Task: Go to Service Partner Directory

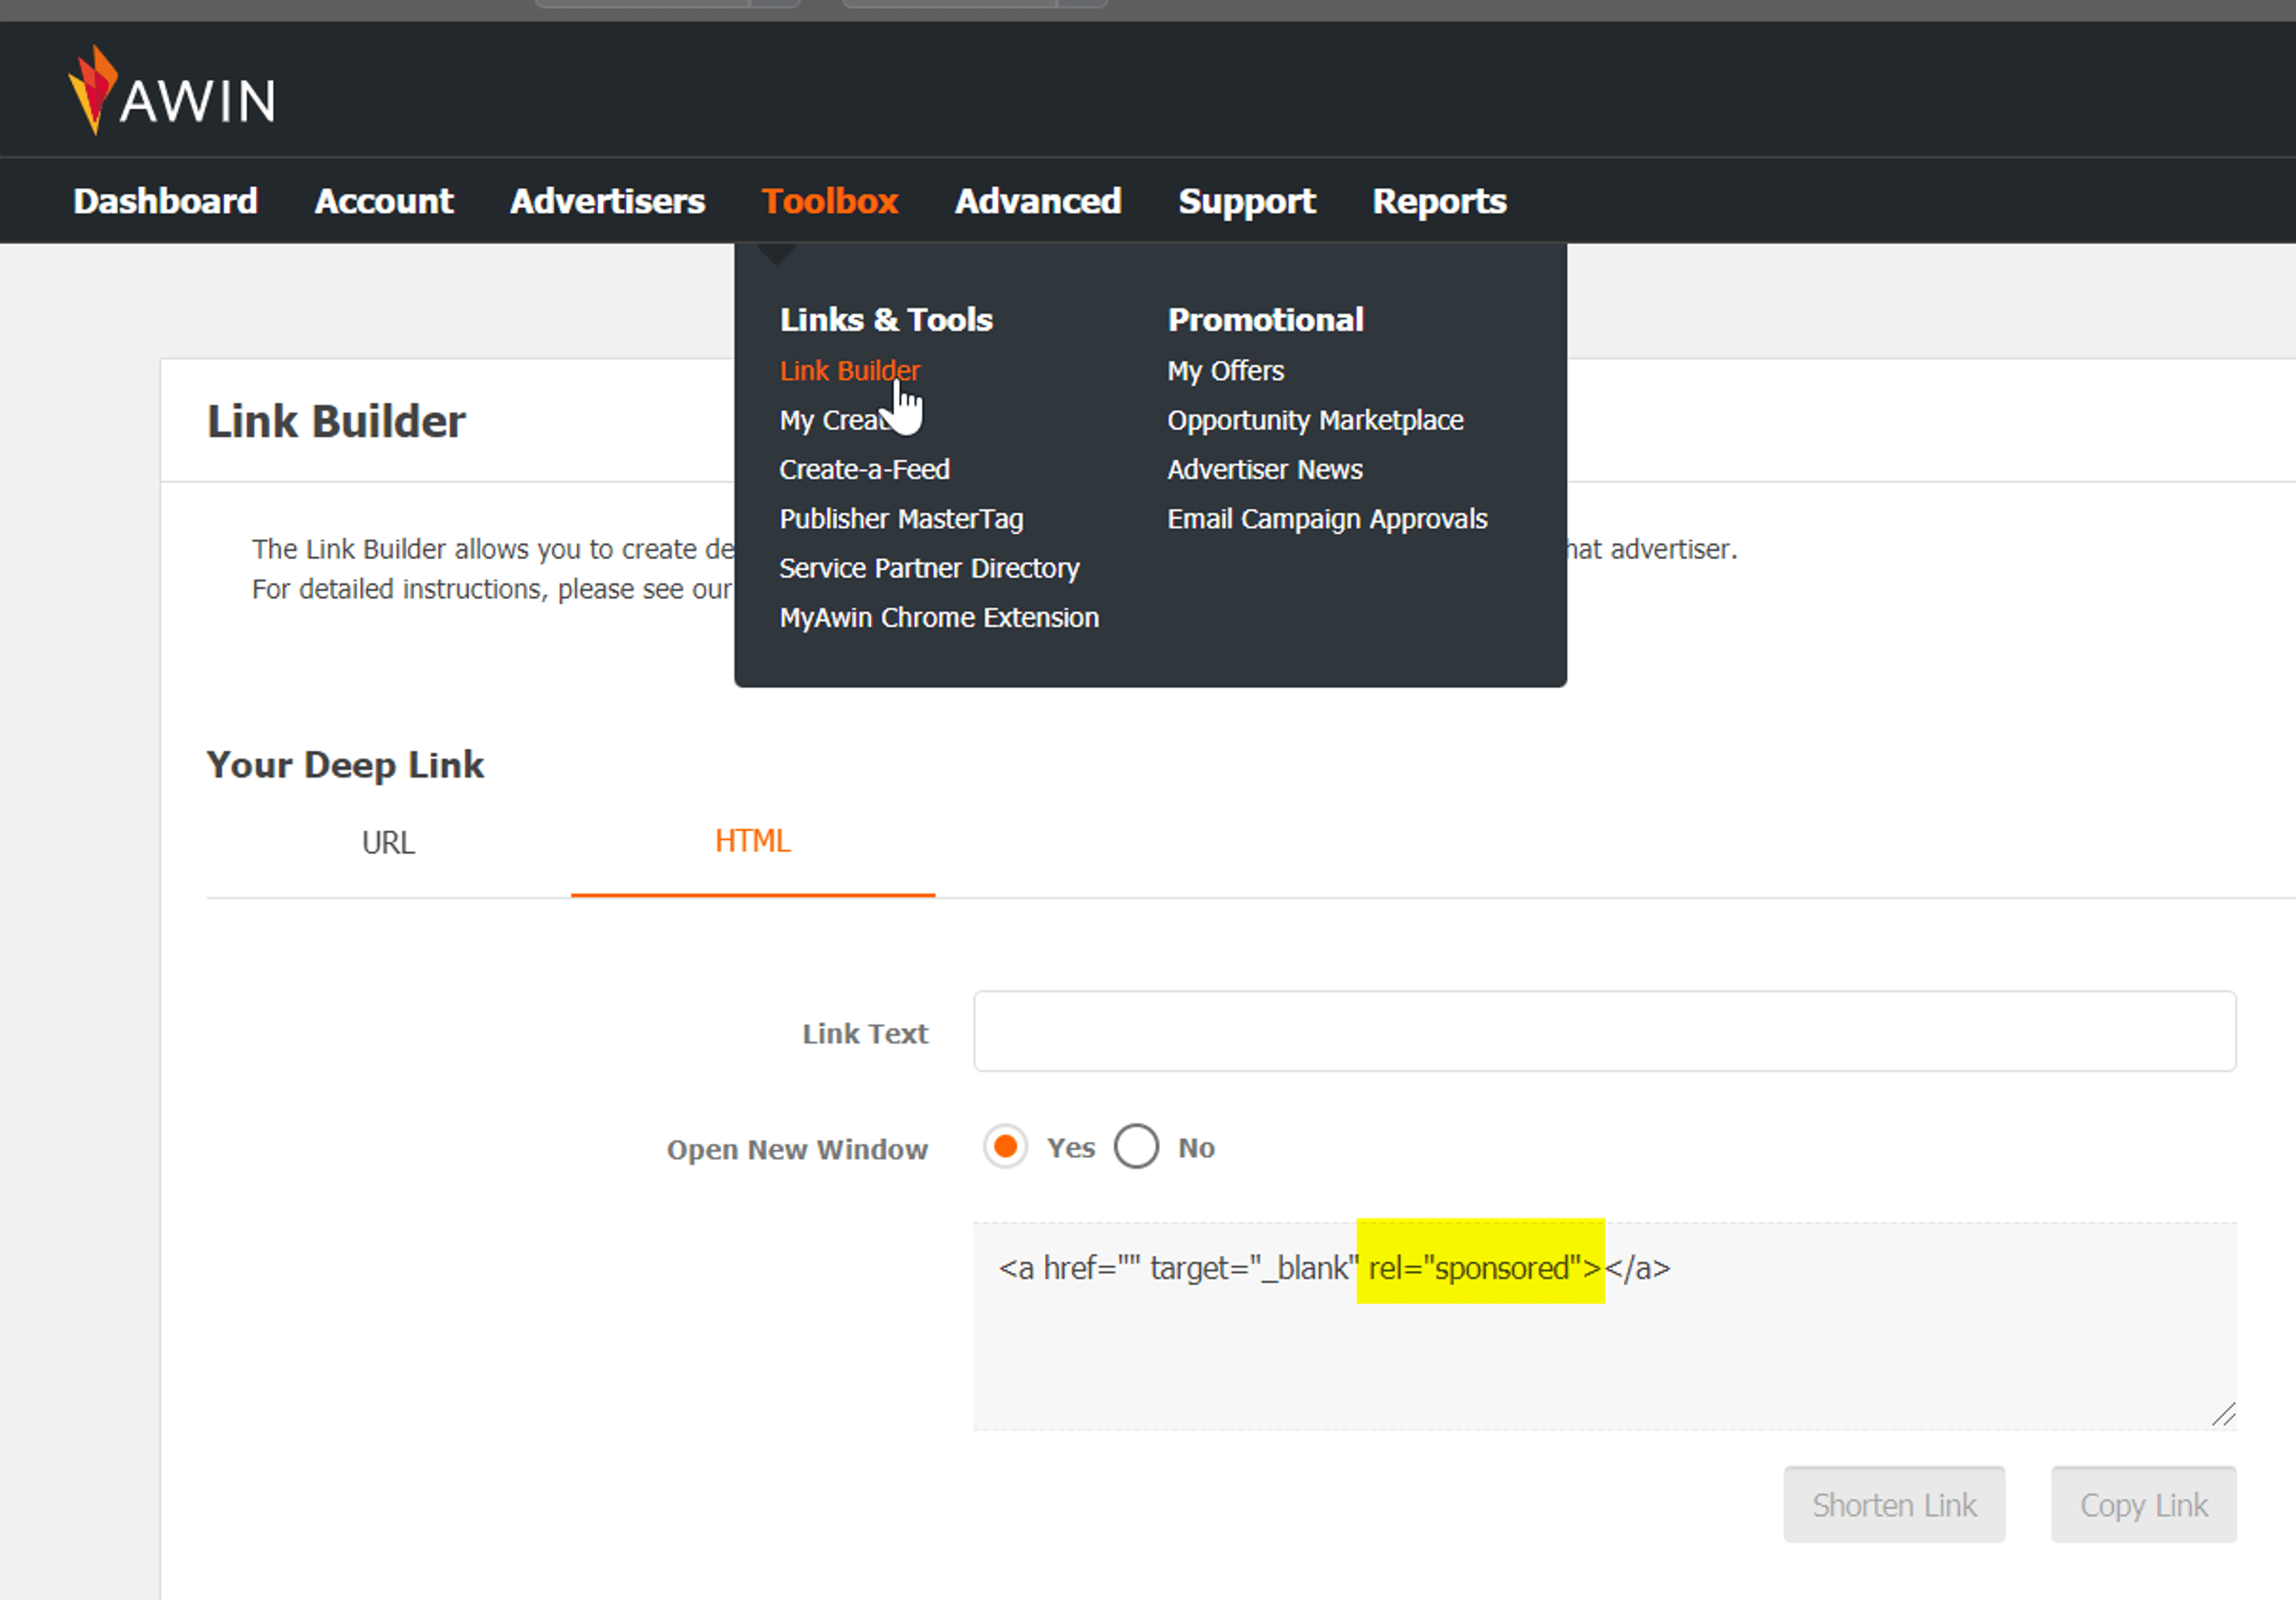Action: pos(929,568)
